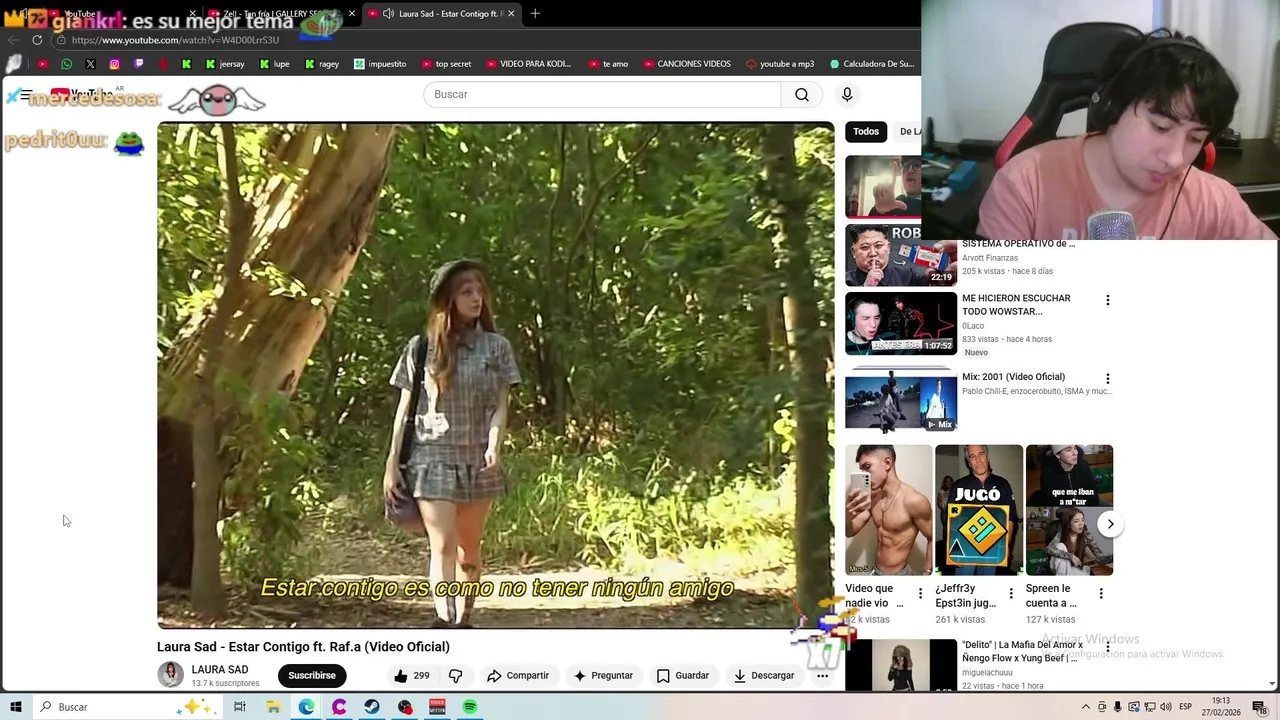The width and height of the screenshot is (1280, 720).
Task: Subscribe to LAURA SAD with Suscribirse
Action: pos(312,675)
